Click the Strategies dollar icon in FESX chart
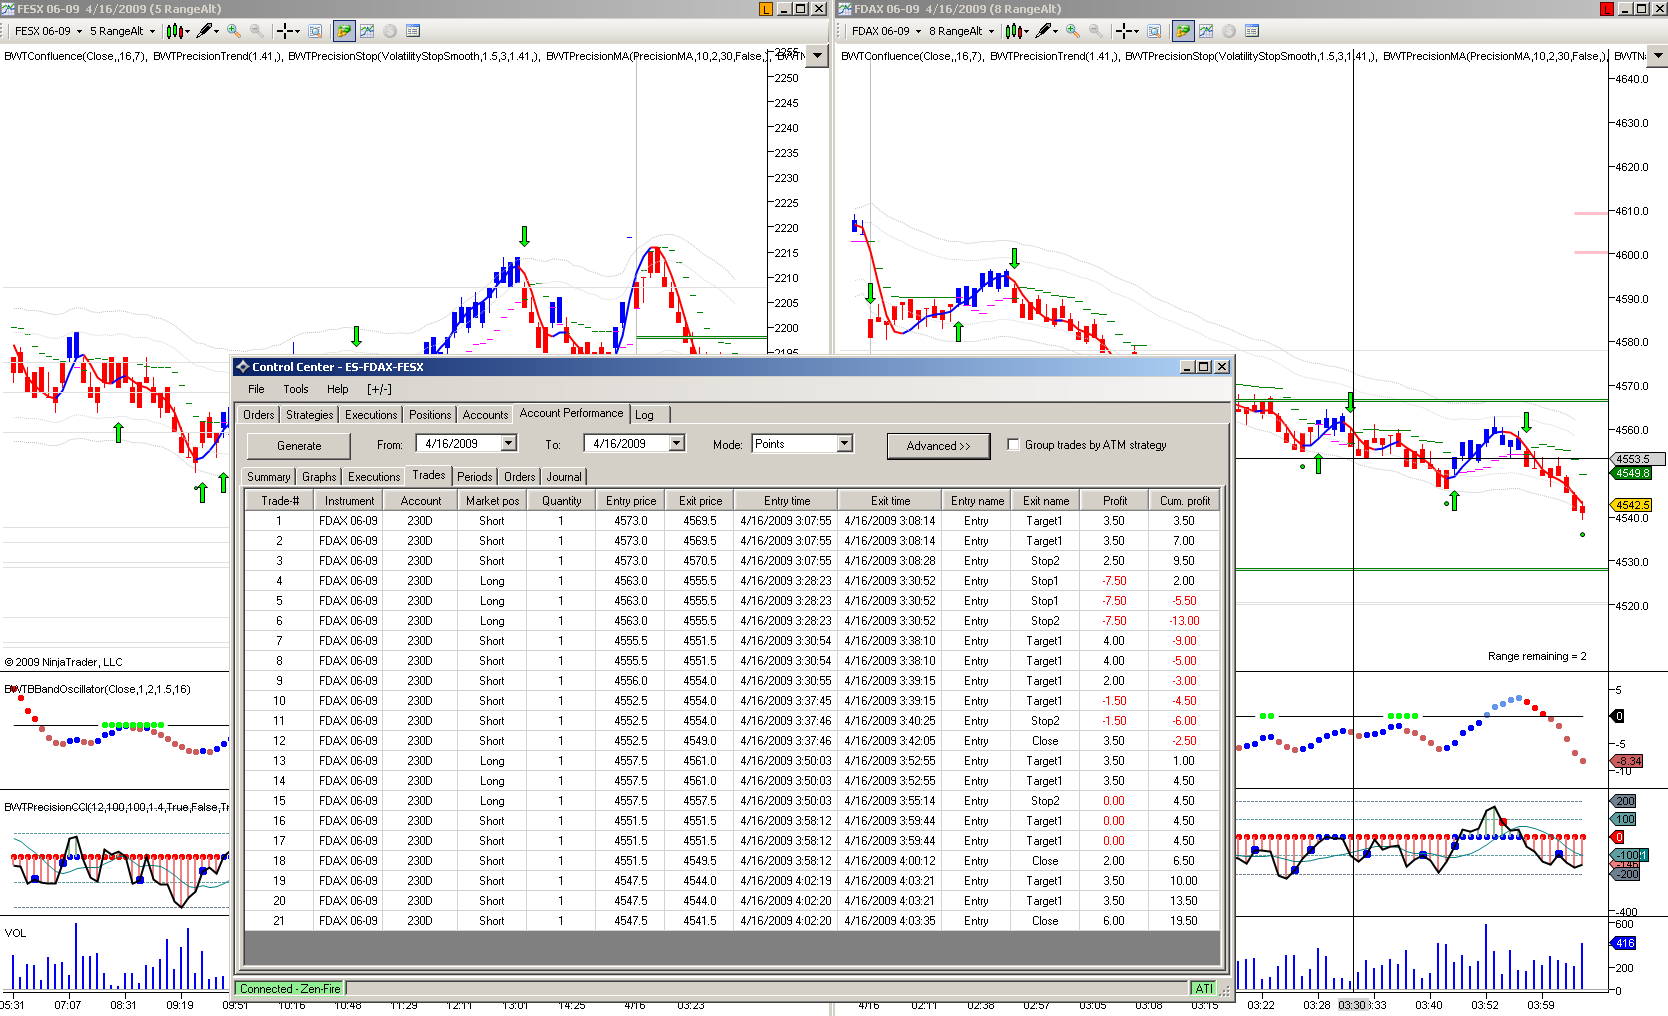 390,31
